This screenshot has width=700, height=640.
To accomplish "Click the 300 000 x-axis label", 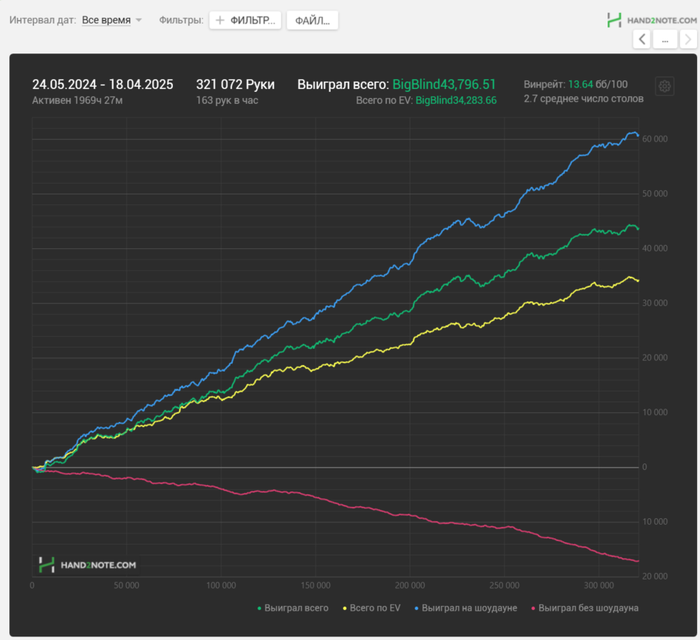I will [599, 585].
